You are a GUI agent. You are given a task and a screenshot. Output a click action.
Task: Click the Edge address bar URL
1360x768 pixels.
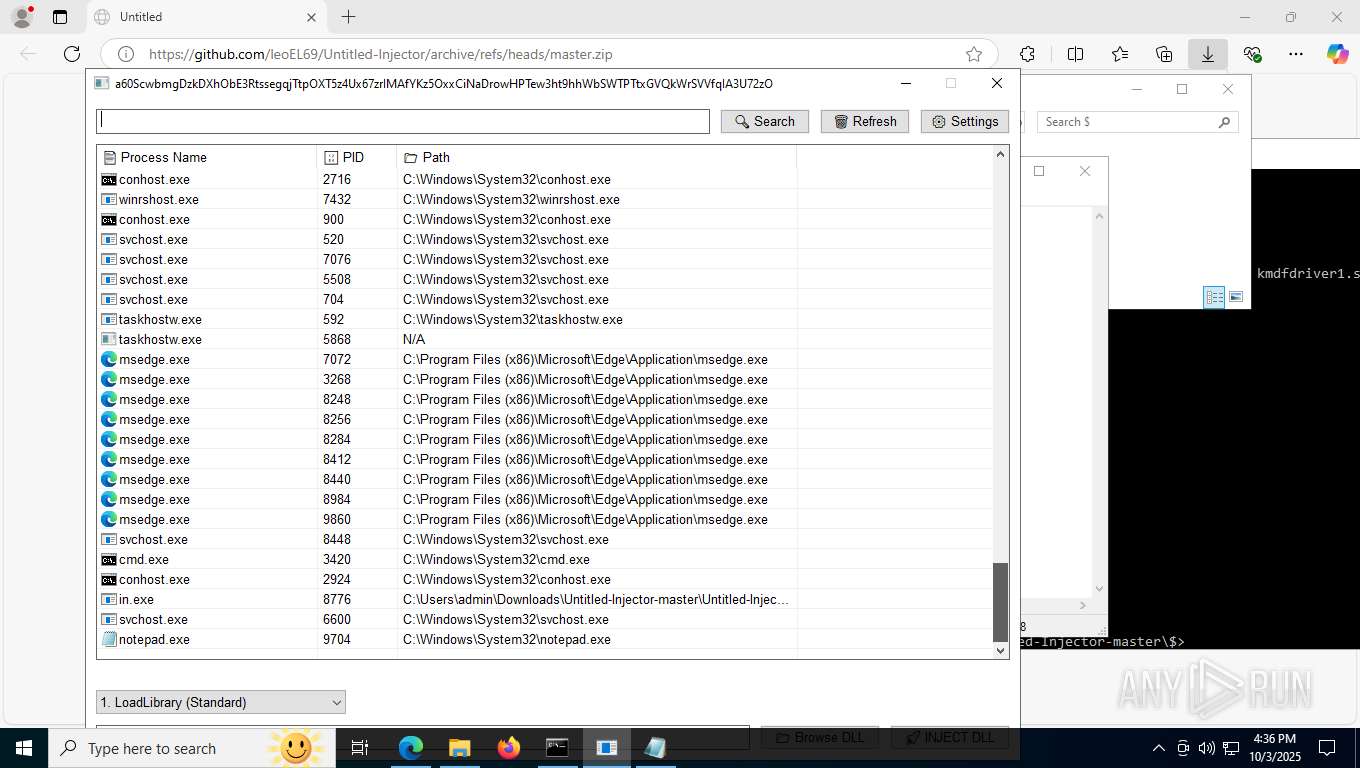click(x=380, y=55)
